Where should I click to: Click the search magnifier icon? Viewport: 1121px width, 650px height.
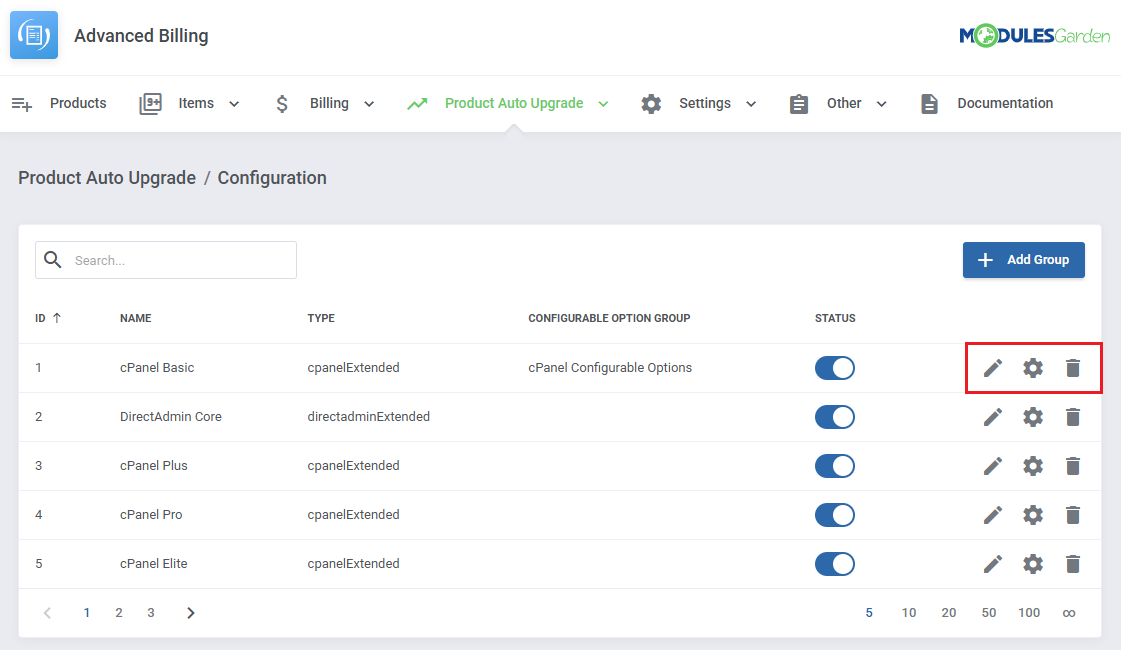(53, 260)
